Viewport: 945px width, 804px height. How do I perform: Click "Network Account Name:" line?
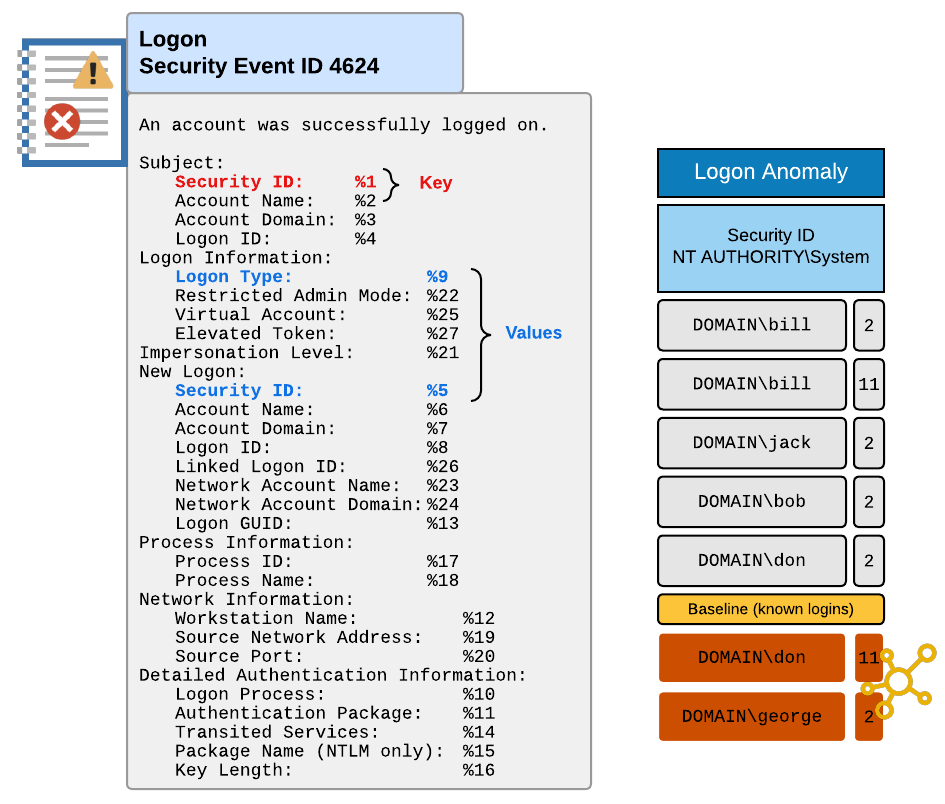click(317, 485)
